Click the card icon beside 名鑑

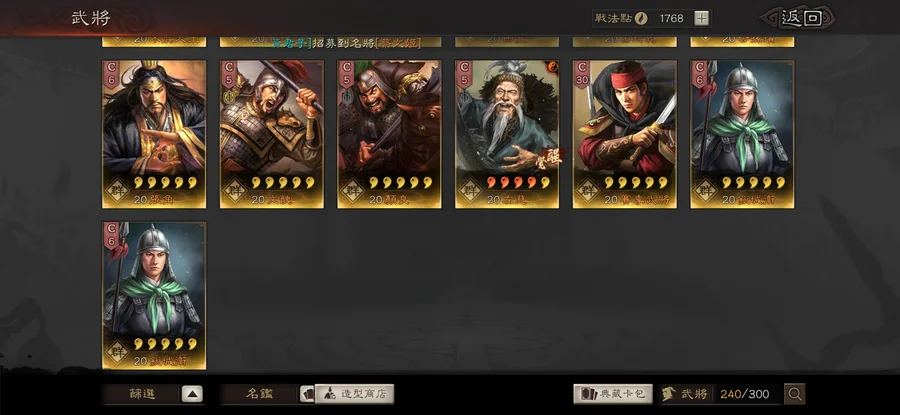pyautogui.click(x=308, y=394)
